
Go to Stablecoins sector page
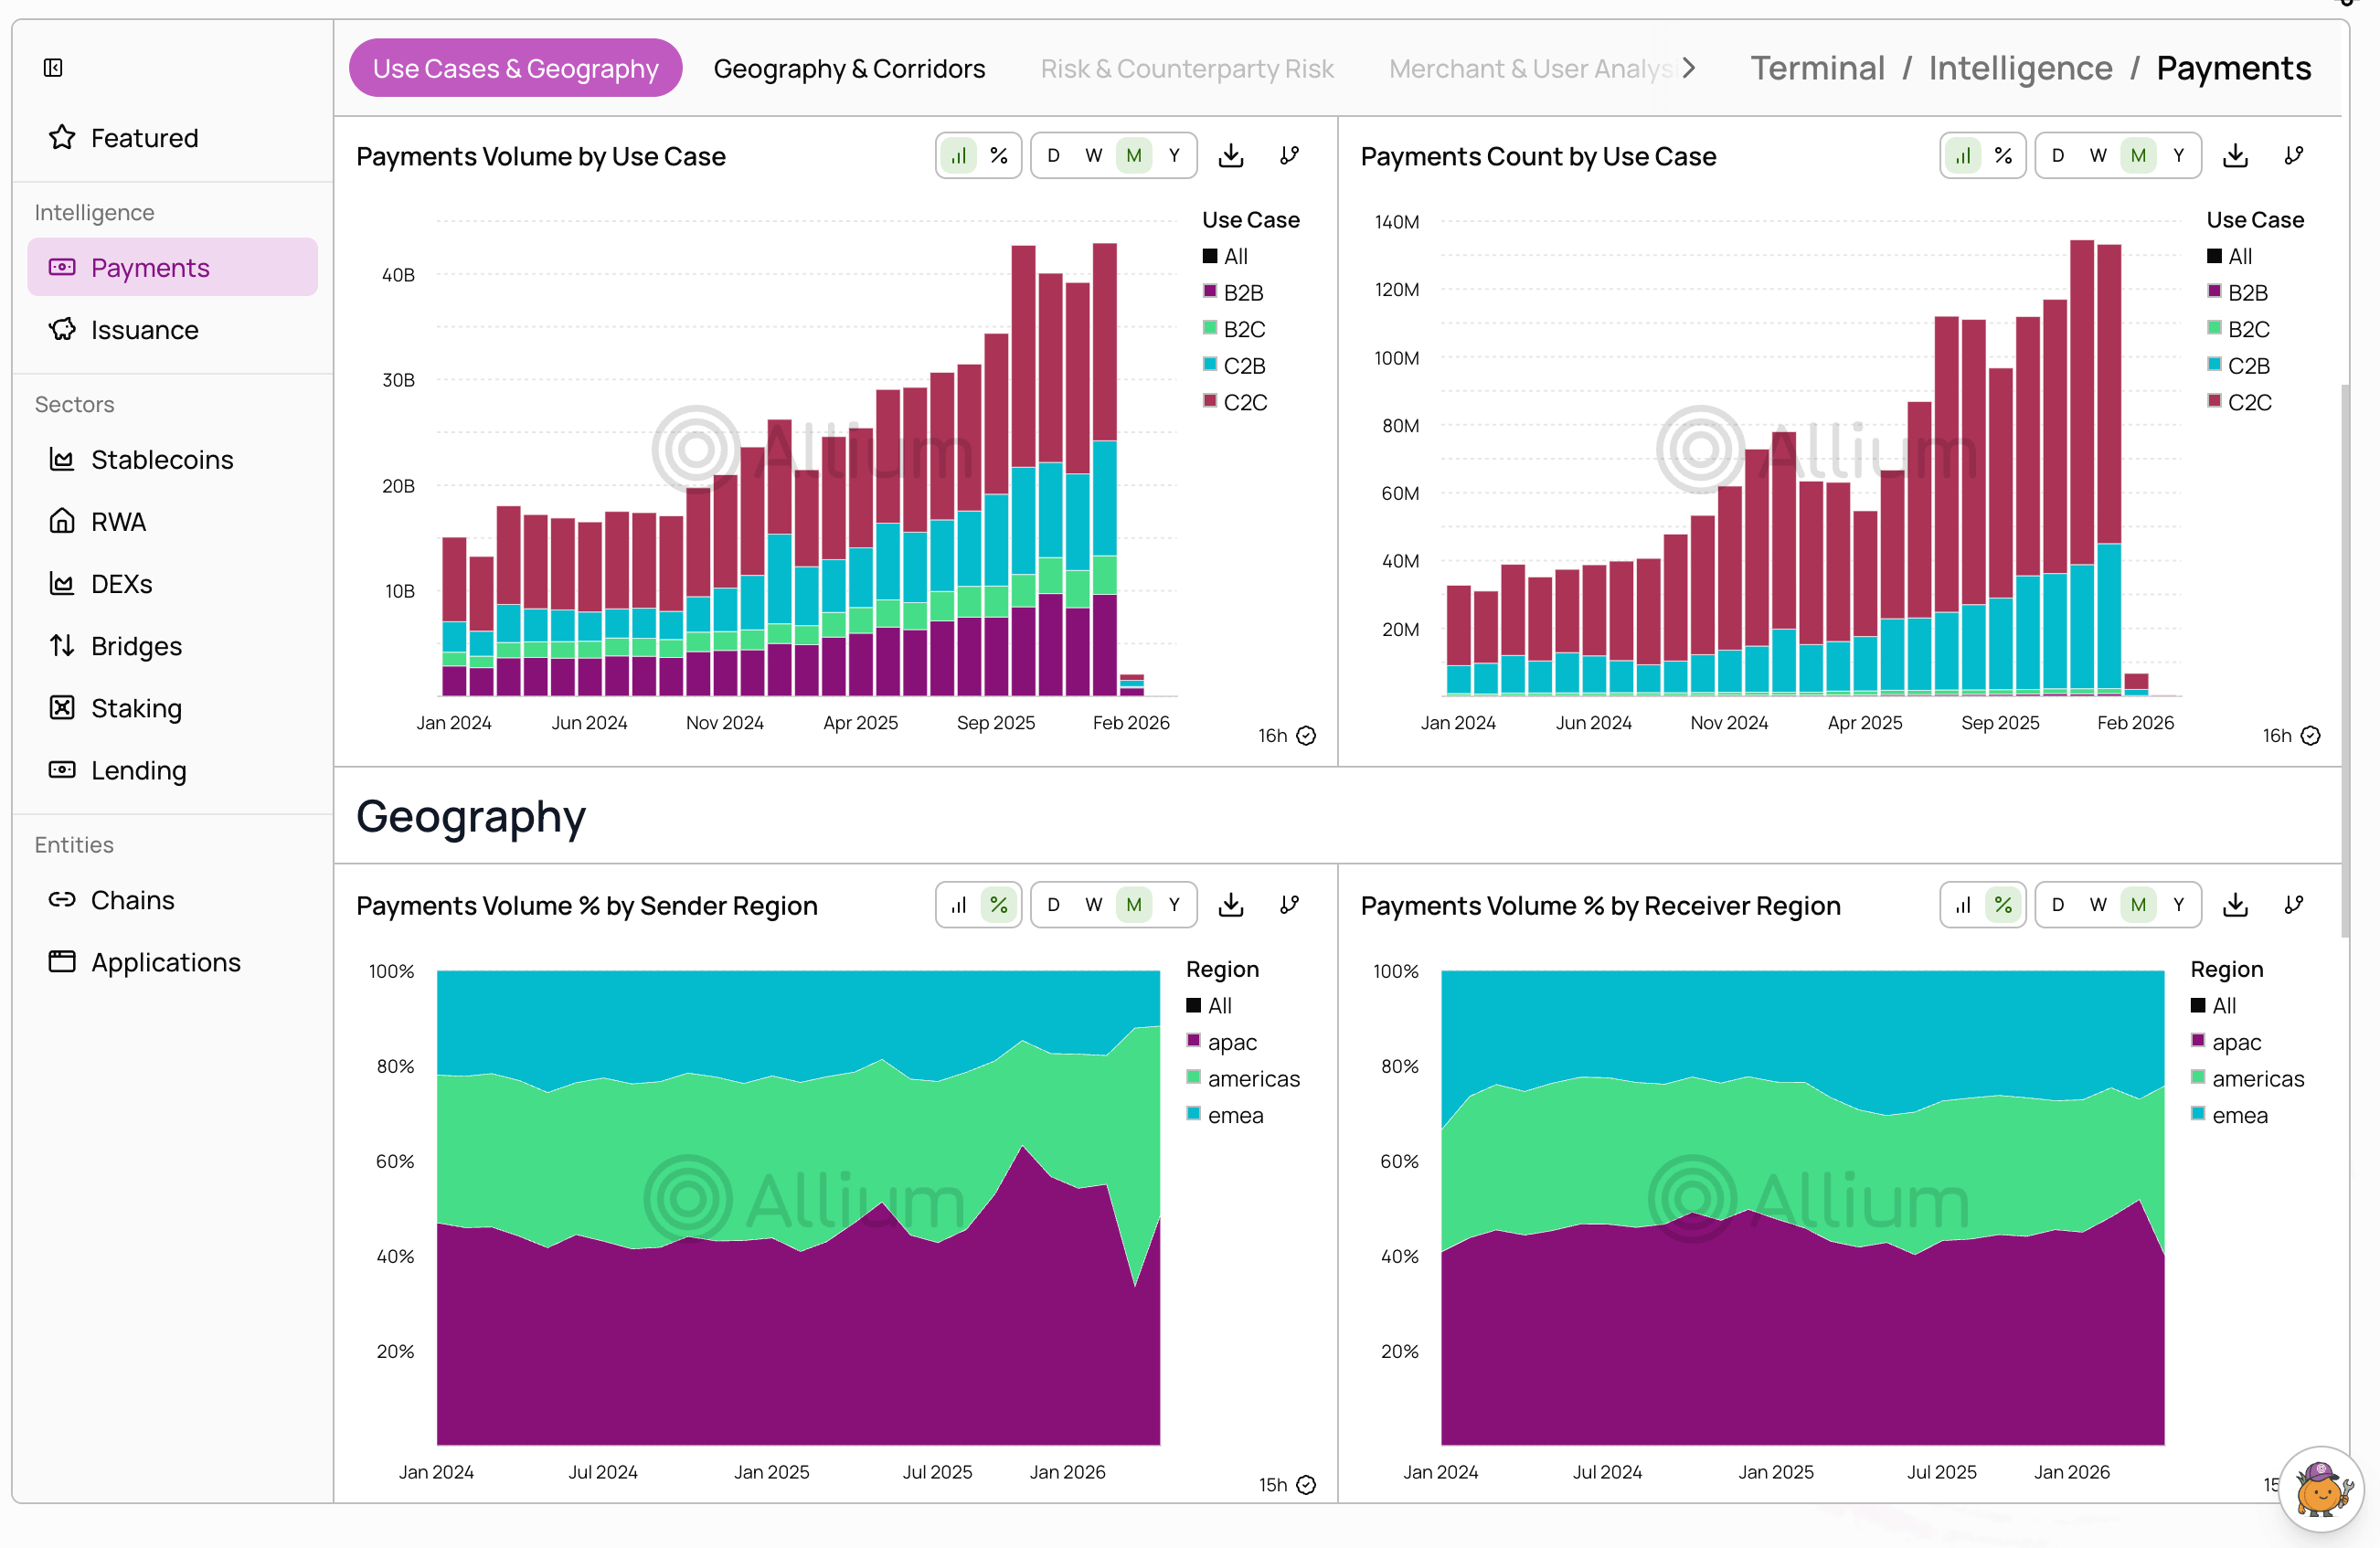(x=161, y=460)
